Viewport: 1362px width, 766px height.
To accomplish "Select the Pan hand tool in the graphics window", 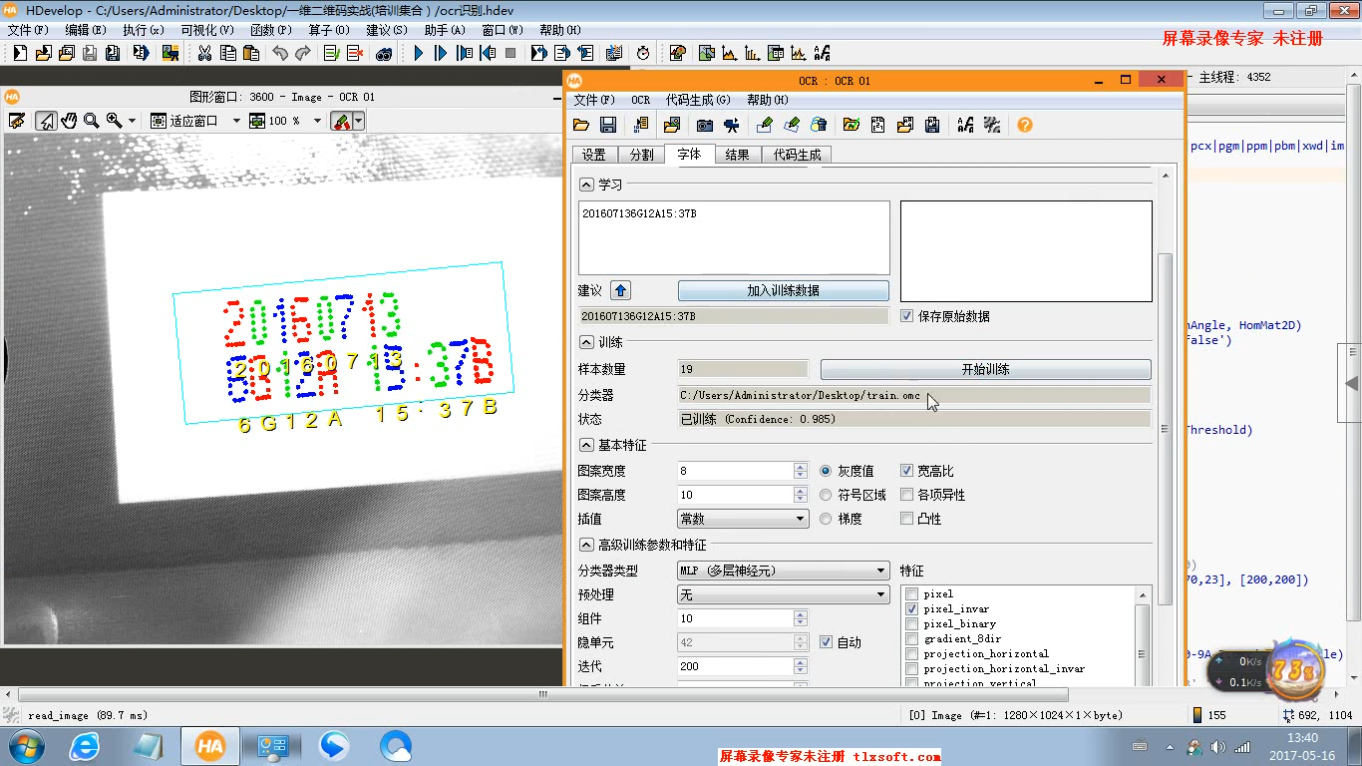I will (x=68, y=121).
